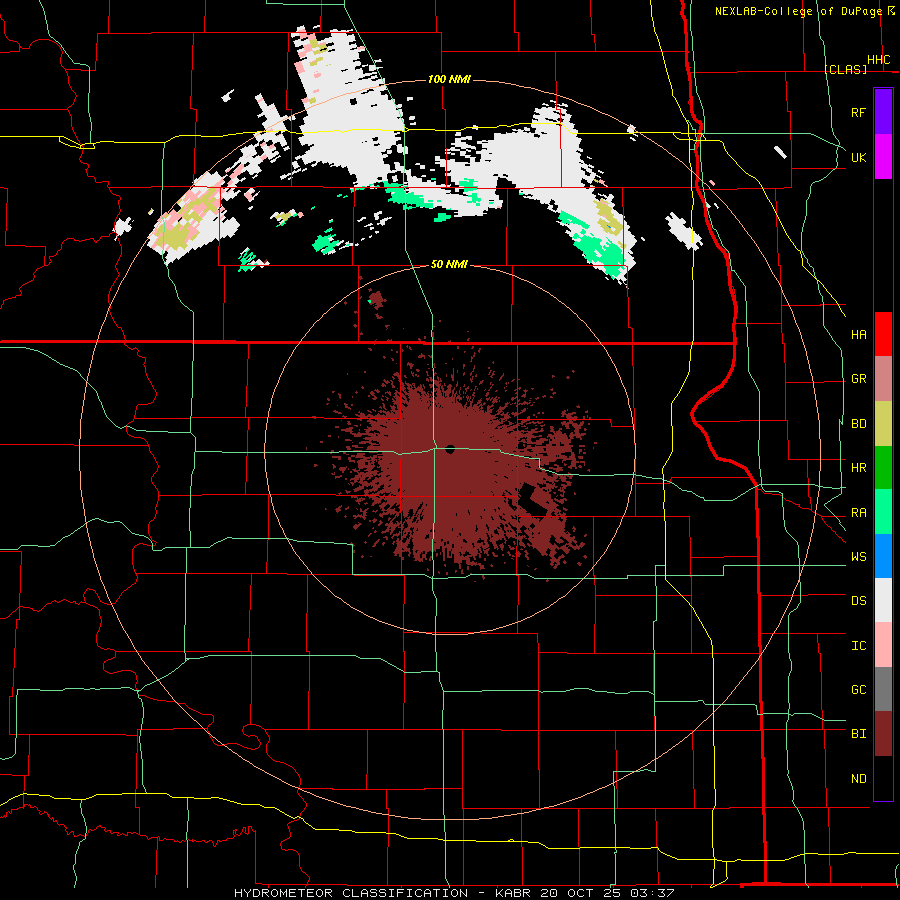900x900 pixels.
Task: Select the brown BI legend swatch
Action: pos(883,734)
